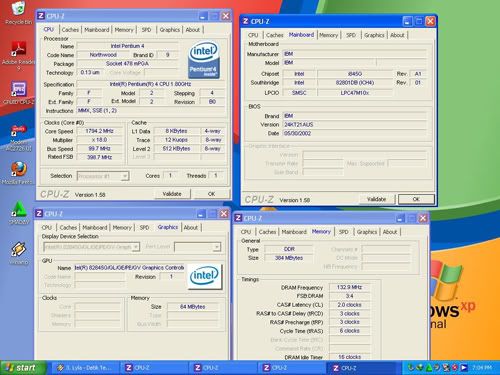Screen dimensions: 500x375
Task: Open Graphics tab in the Memory window
Action: click(x=367, y=232)
